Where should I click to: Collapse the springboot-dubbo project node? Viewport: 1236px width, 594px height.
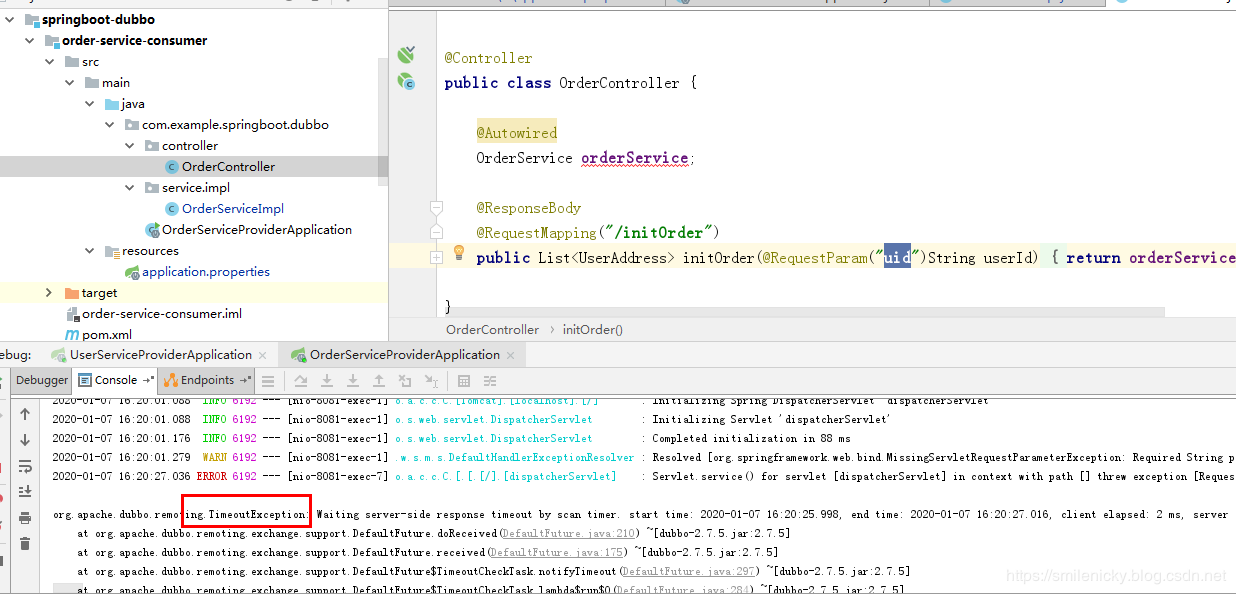[8, 19]
